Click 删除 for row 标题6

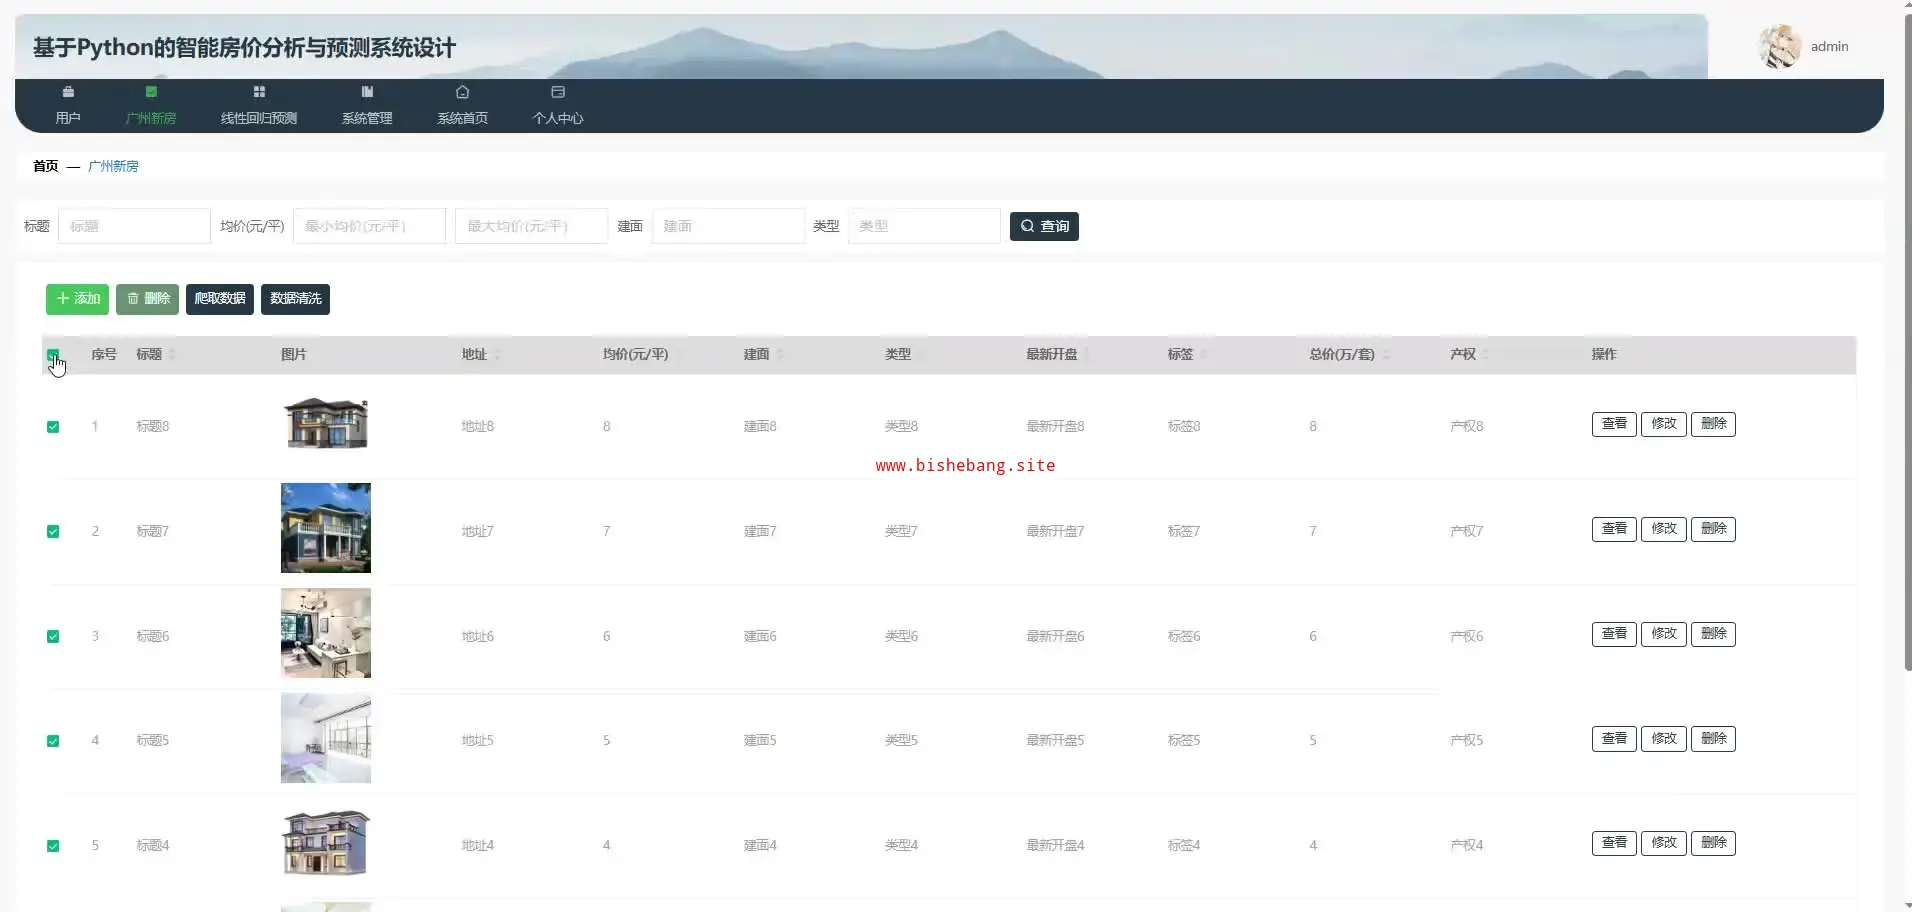coord(1713,634)
